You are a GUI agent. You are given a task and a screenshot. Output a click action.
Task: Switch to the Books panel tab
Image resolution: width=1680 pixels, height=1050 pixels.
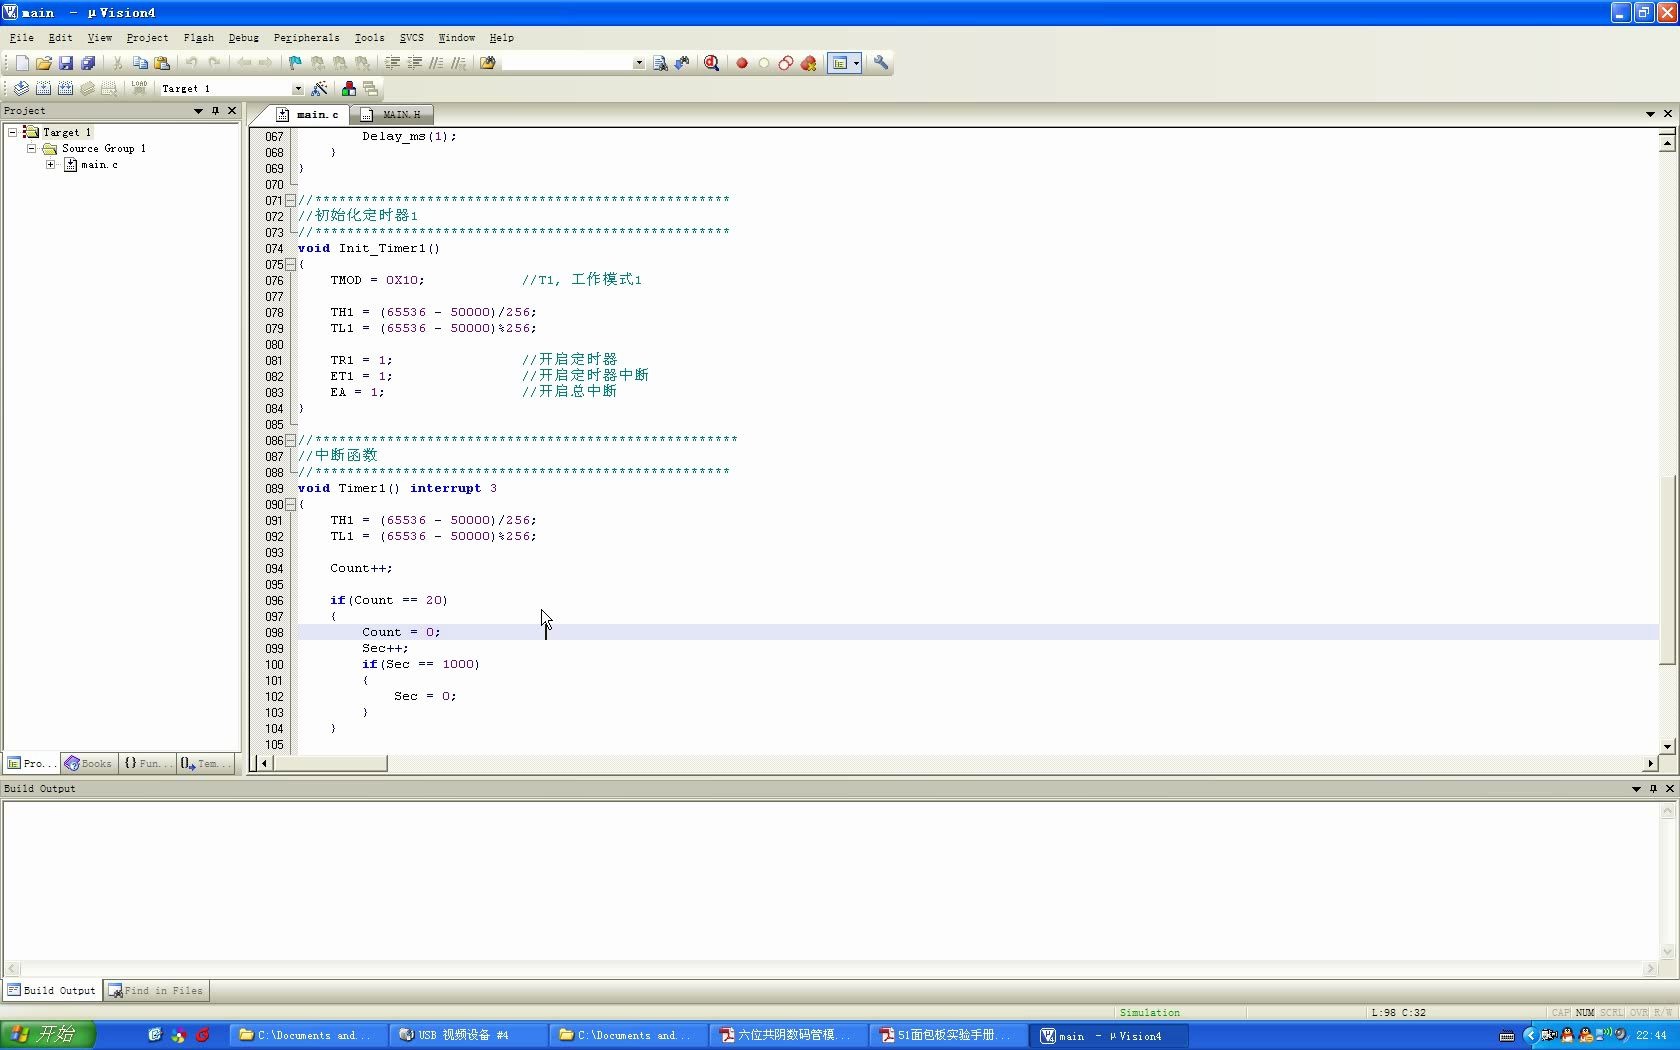click(x=88, y=763)
